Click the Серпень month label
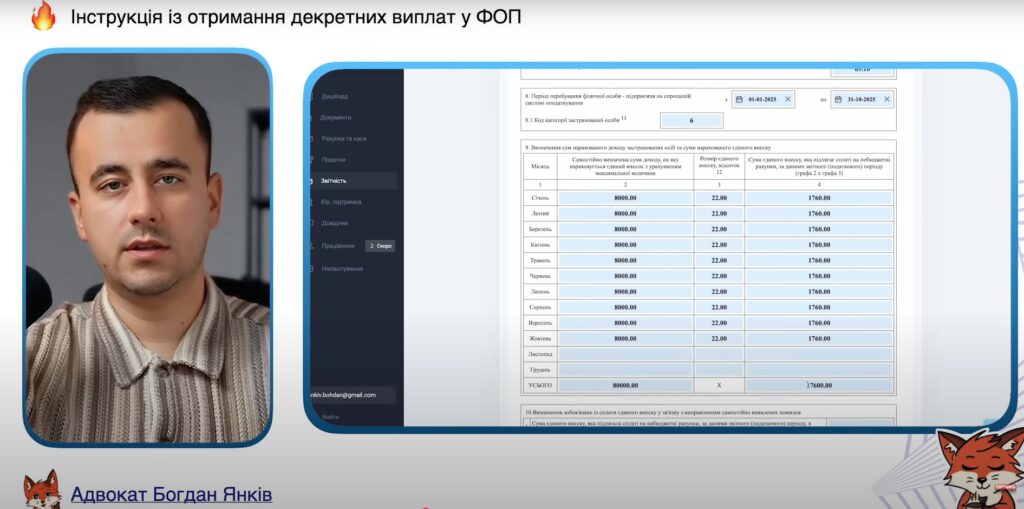Screen dimensions: 1024x509 [x=540, y=307]
